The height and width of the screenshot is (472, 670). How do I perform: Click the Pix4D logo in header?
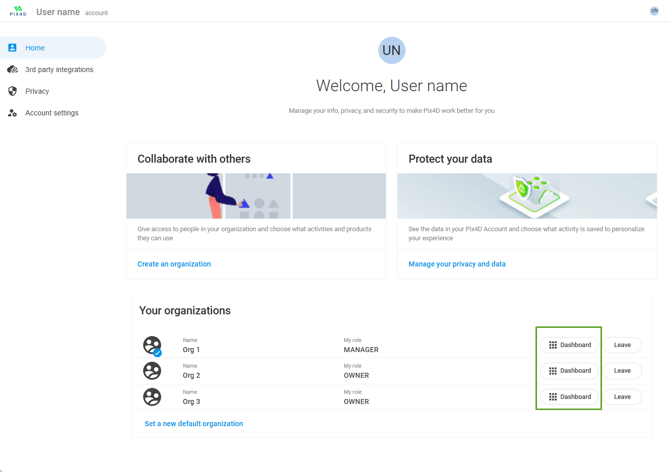(18, 12)
